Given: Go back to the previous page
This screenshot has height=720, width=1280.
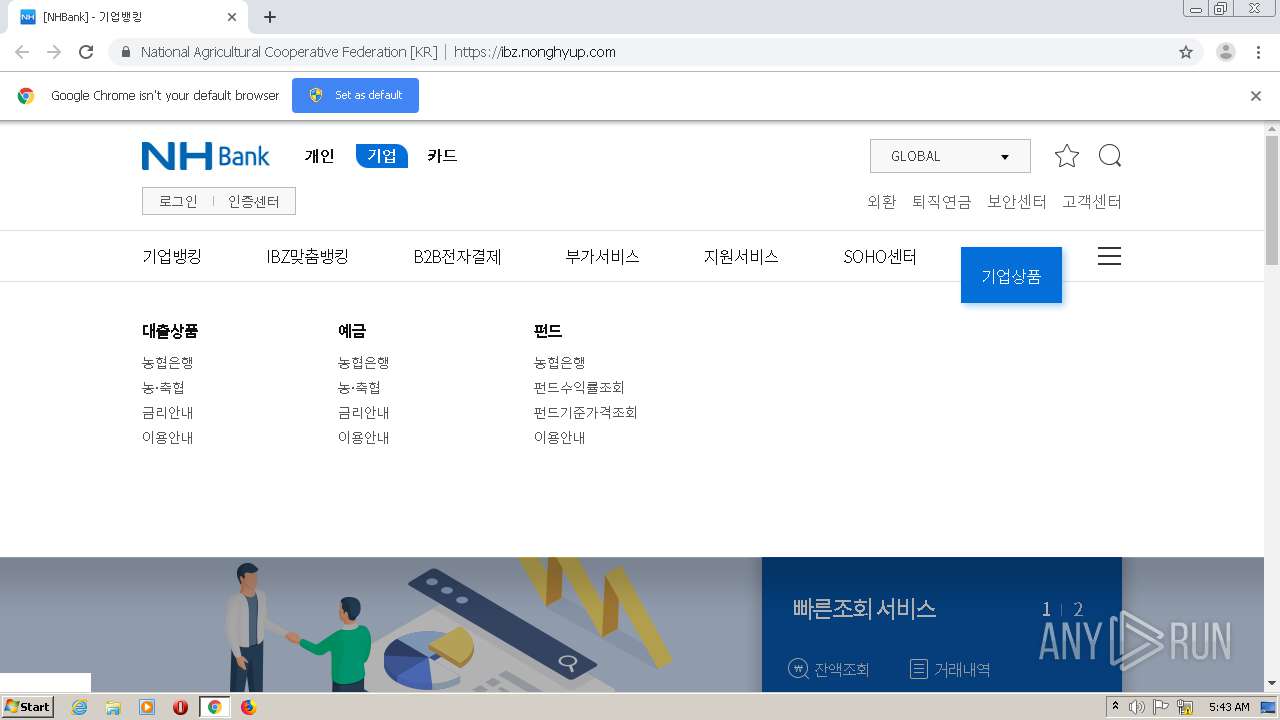Looking at the screenshot, I should (22, 52).
